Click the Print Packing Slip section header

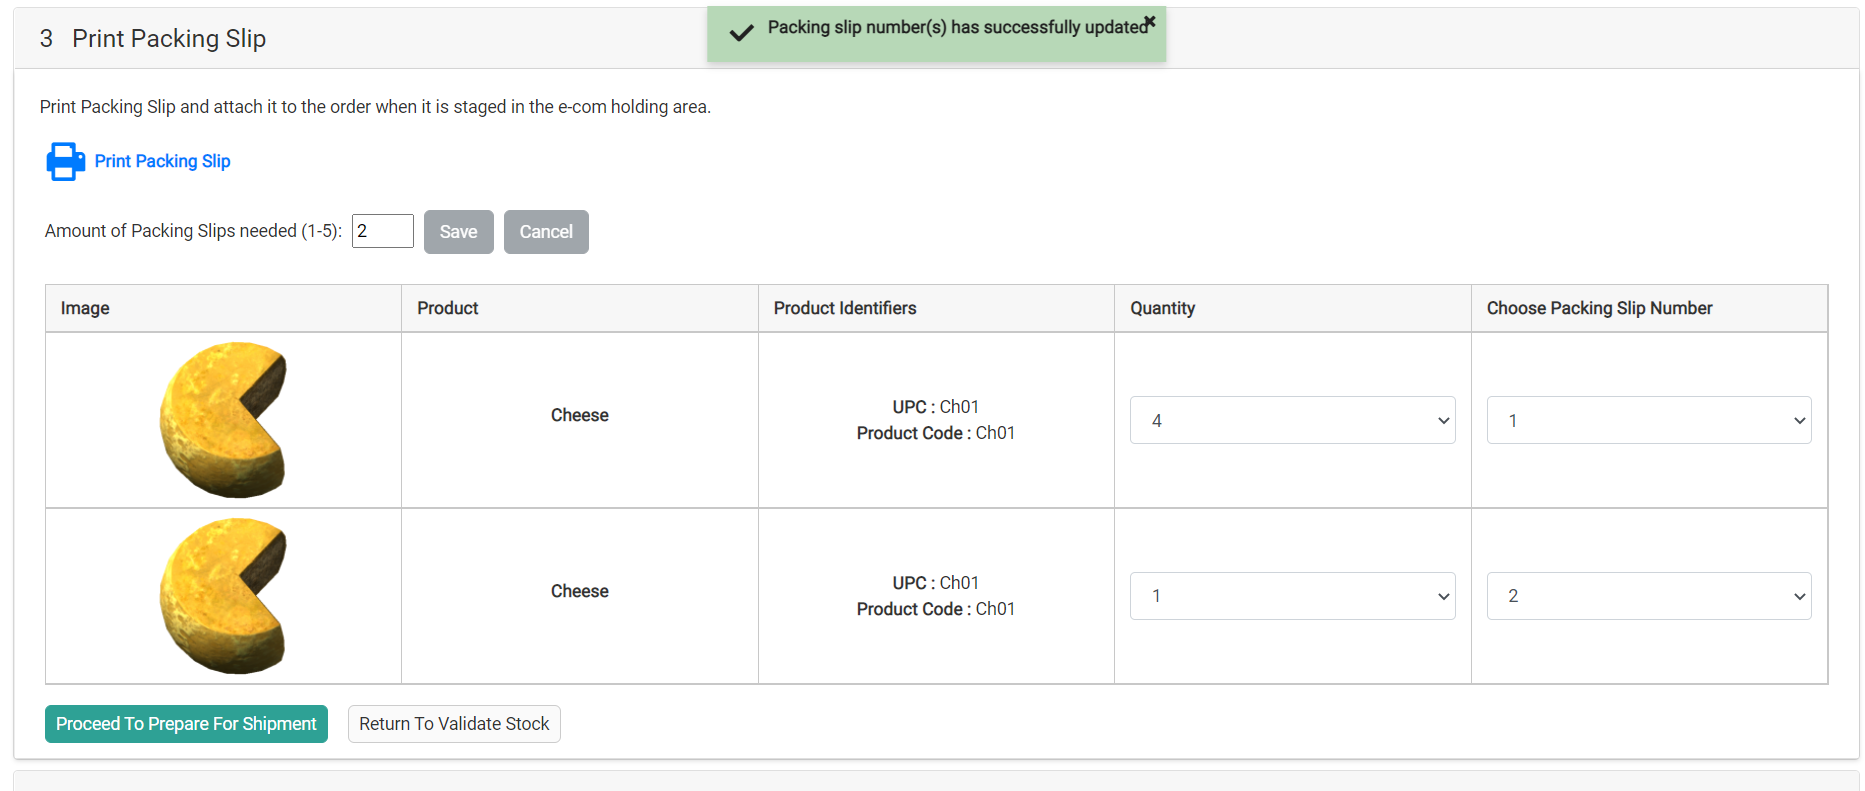168,39
